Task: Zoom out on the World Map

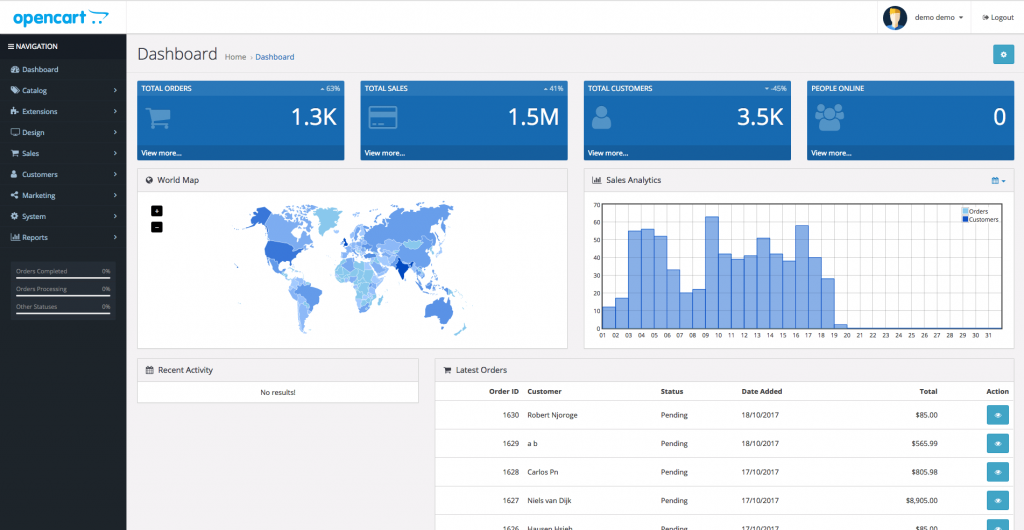Action: [156, 227]
